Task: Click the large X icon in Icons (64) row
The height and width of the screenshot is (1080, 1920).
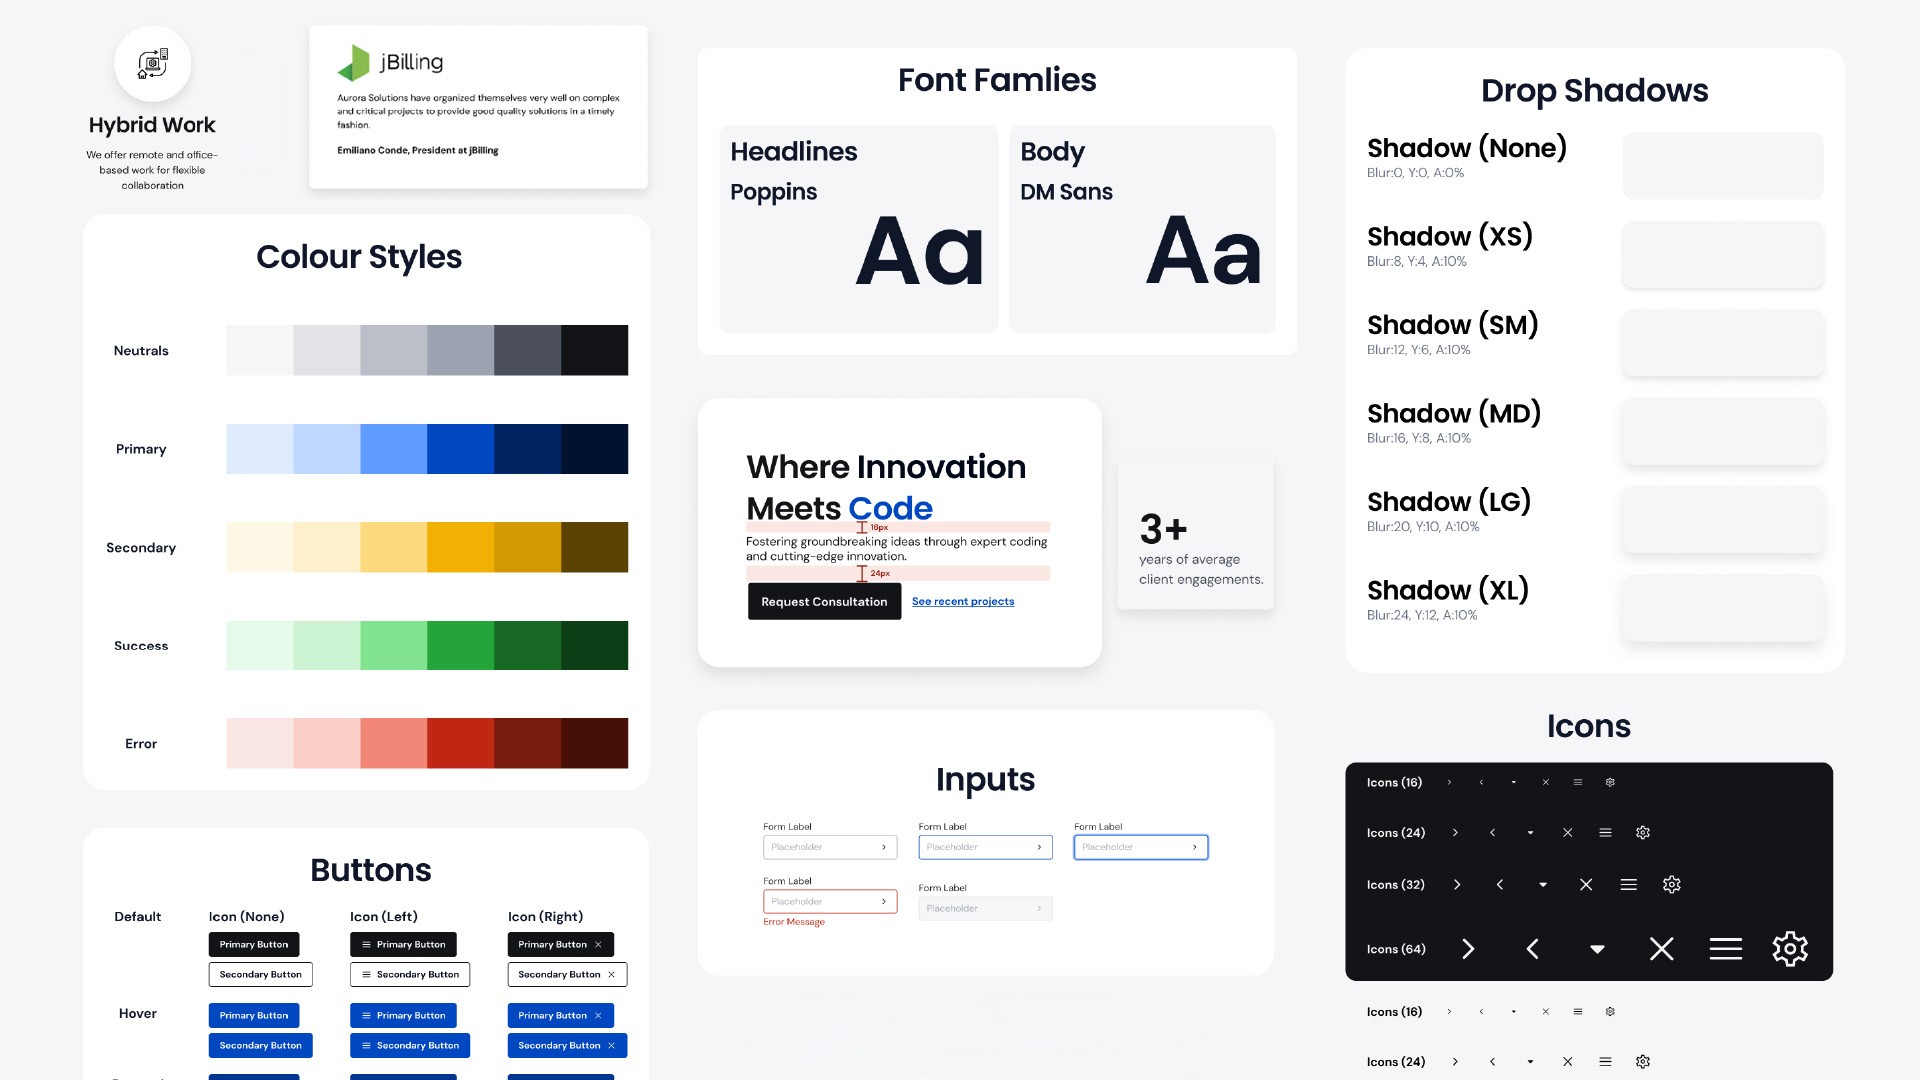Action: (x=1661, y=948)
